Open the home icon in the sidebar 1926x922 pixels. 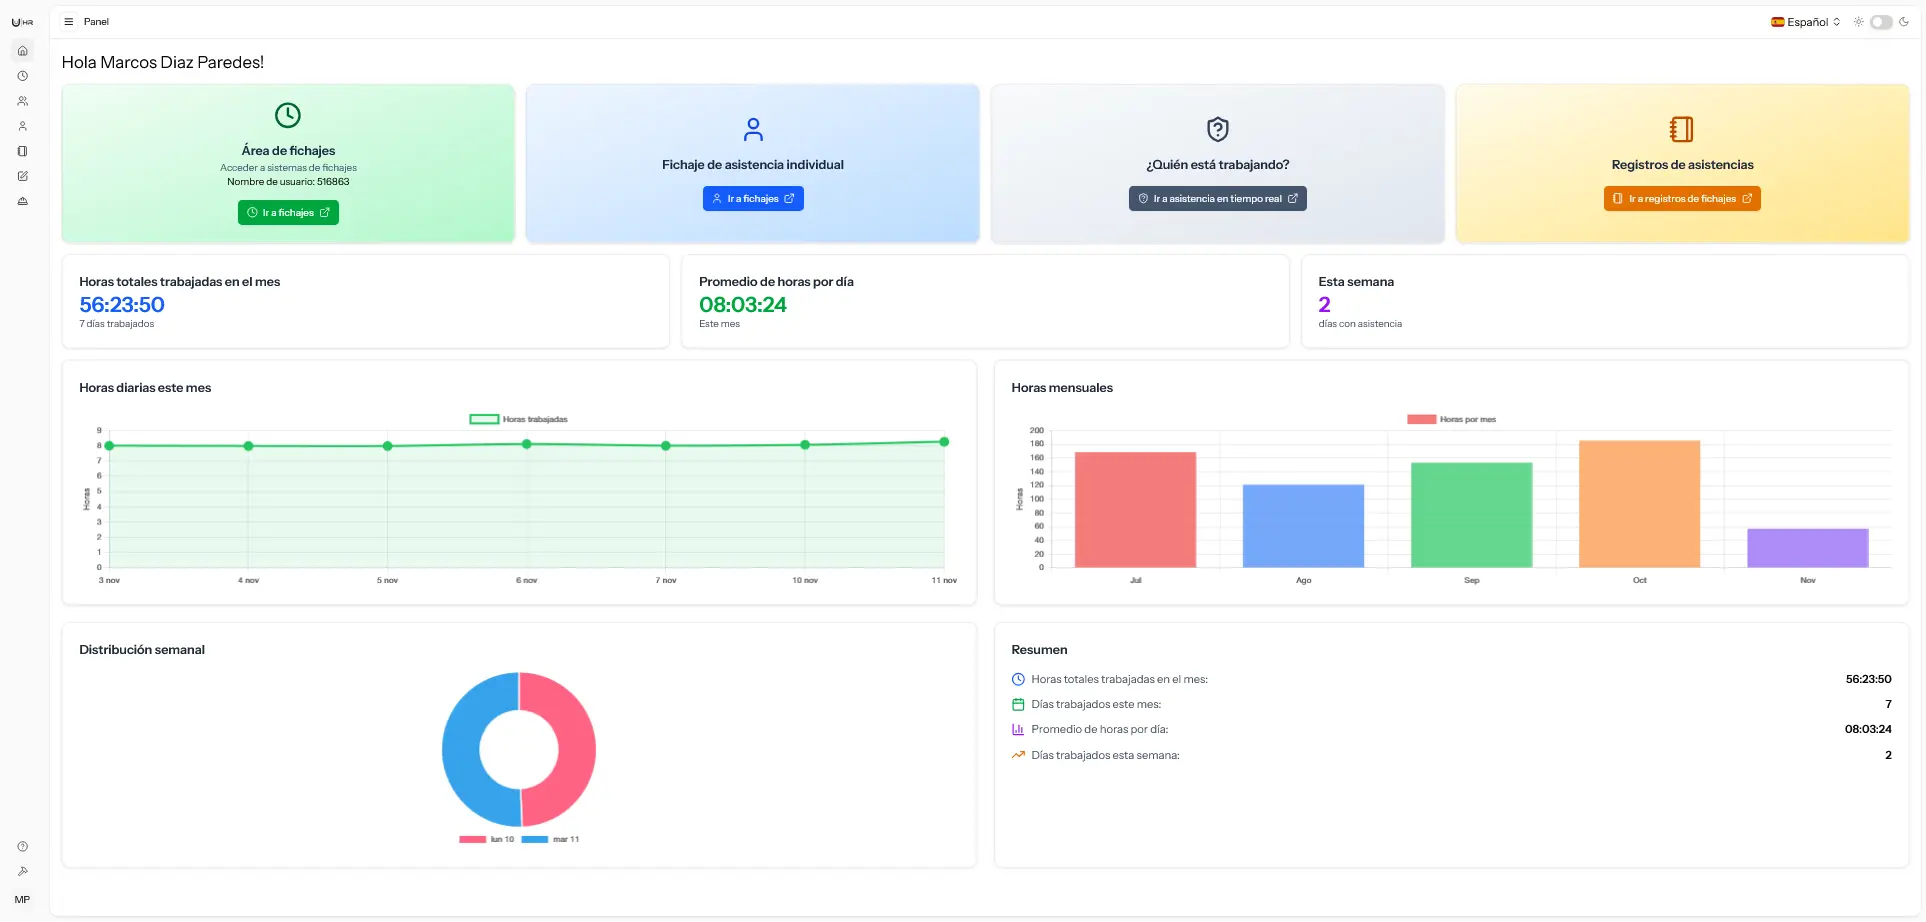coord(22,51)
